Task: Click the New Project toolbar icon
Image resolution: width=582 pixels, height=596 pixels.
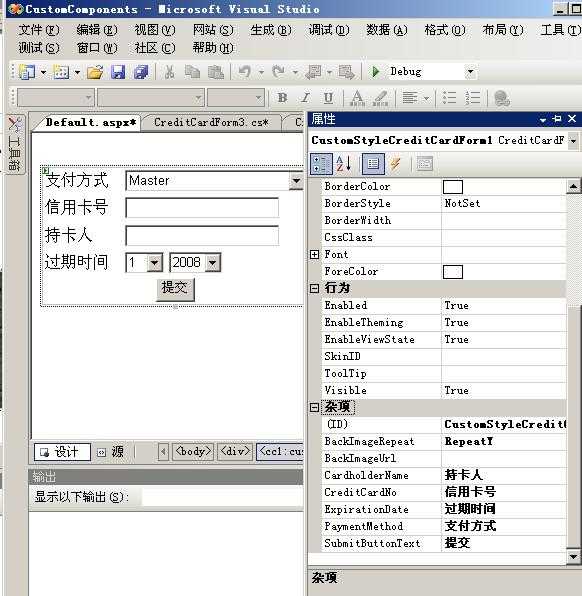Action: (x=27, y=72)
